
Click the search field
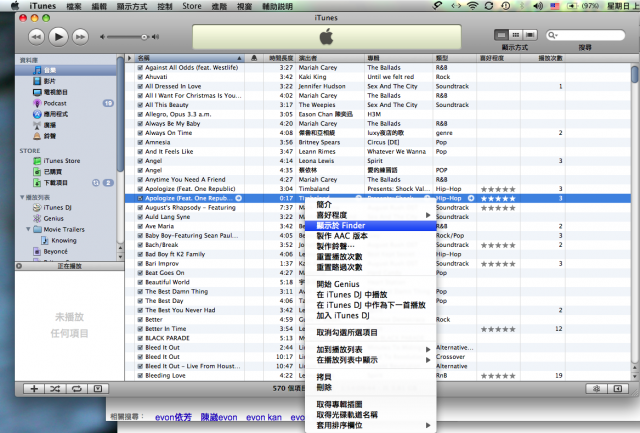point(585,35)
